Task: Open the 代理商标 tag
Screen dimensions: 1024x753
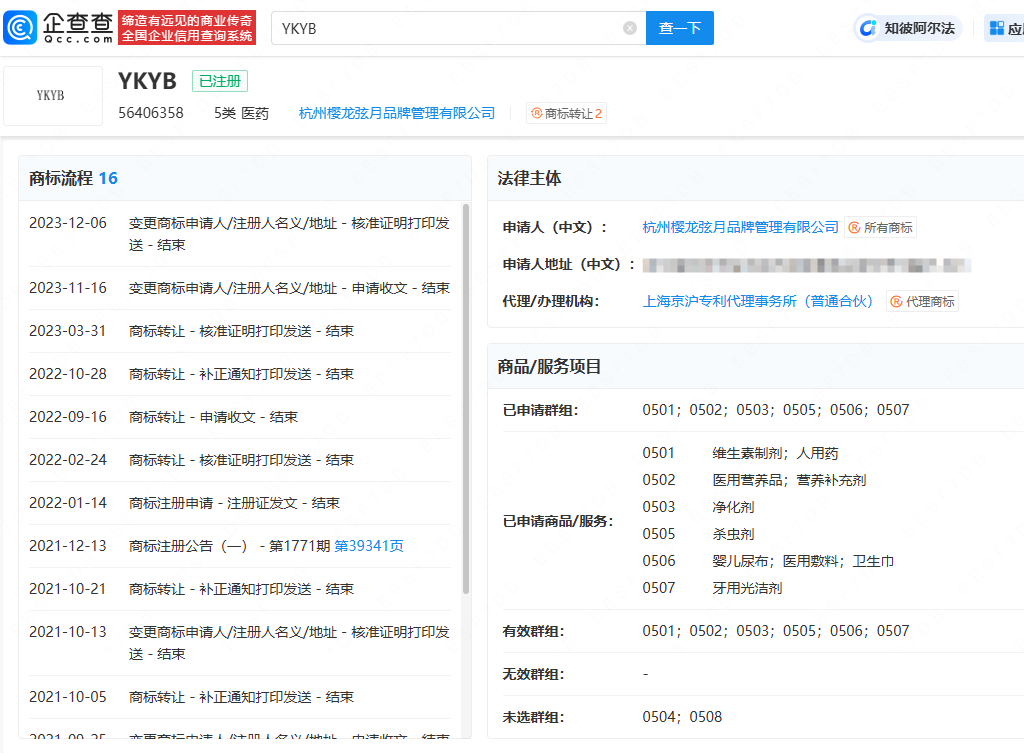Action: [922, 301]
